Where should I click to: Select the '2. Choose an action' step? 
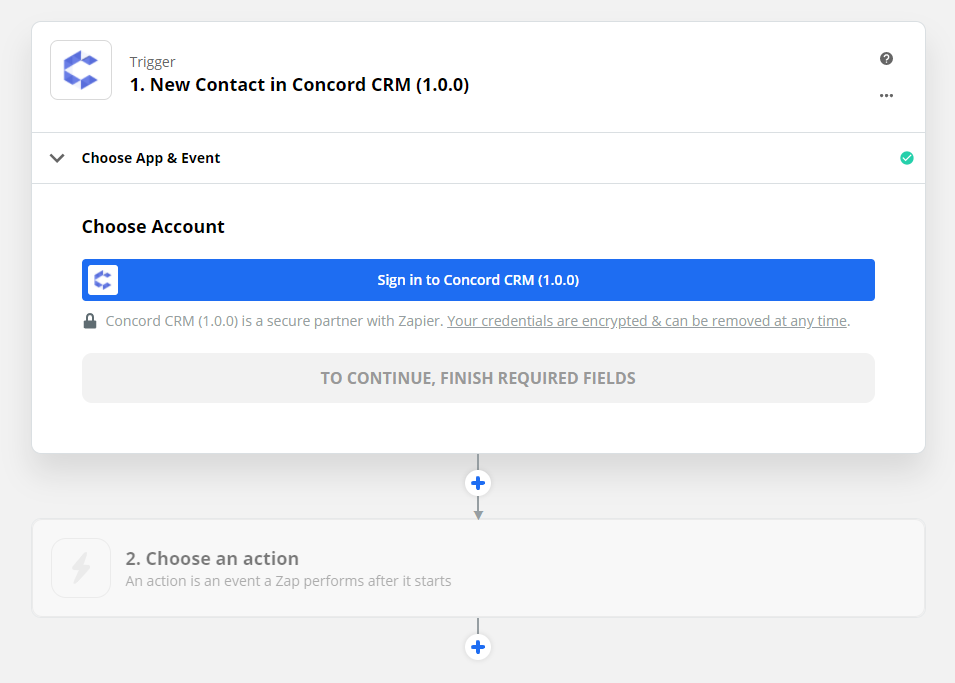478,568
